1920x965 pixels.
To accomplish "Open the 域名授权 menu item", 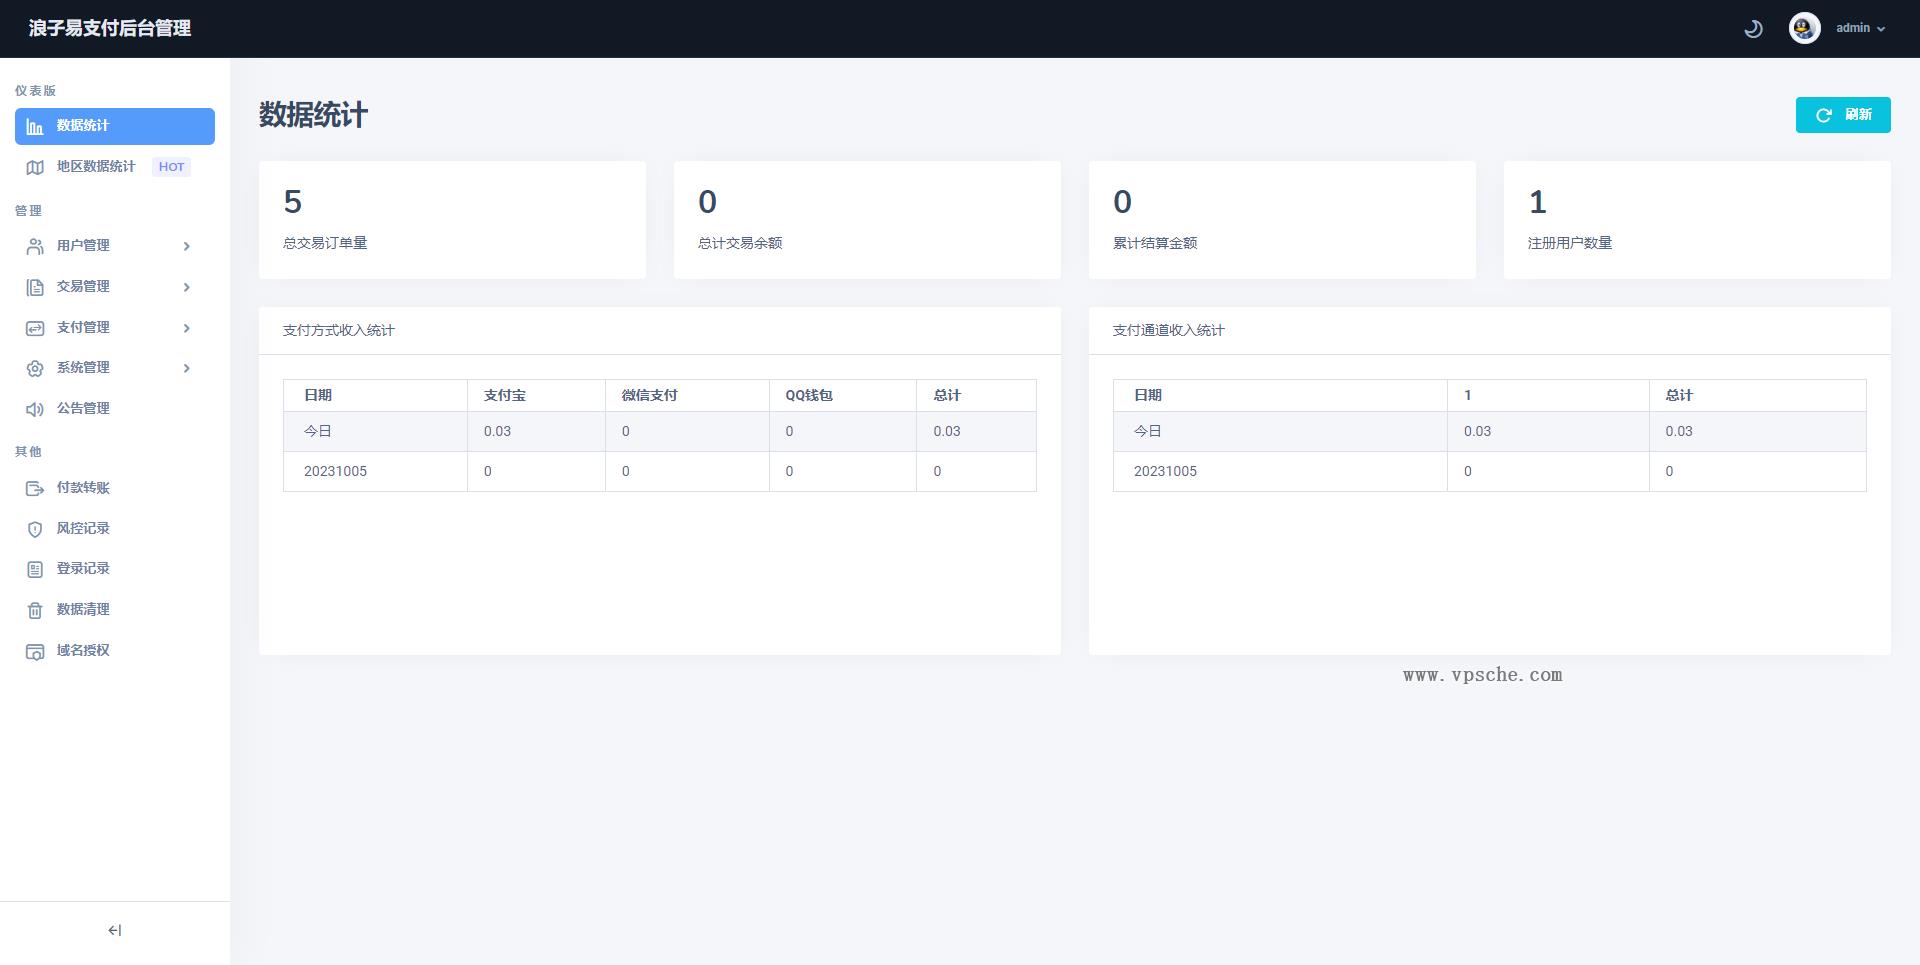I will point(83,650).
